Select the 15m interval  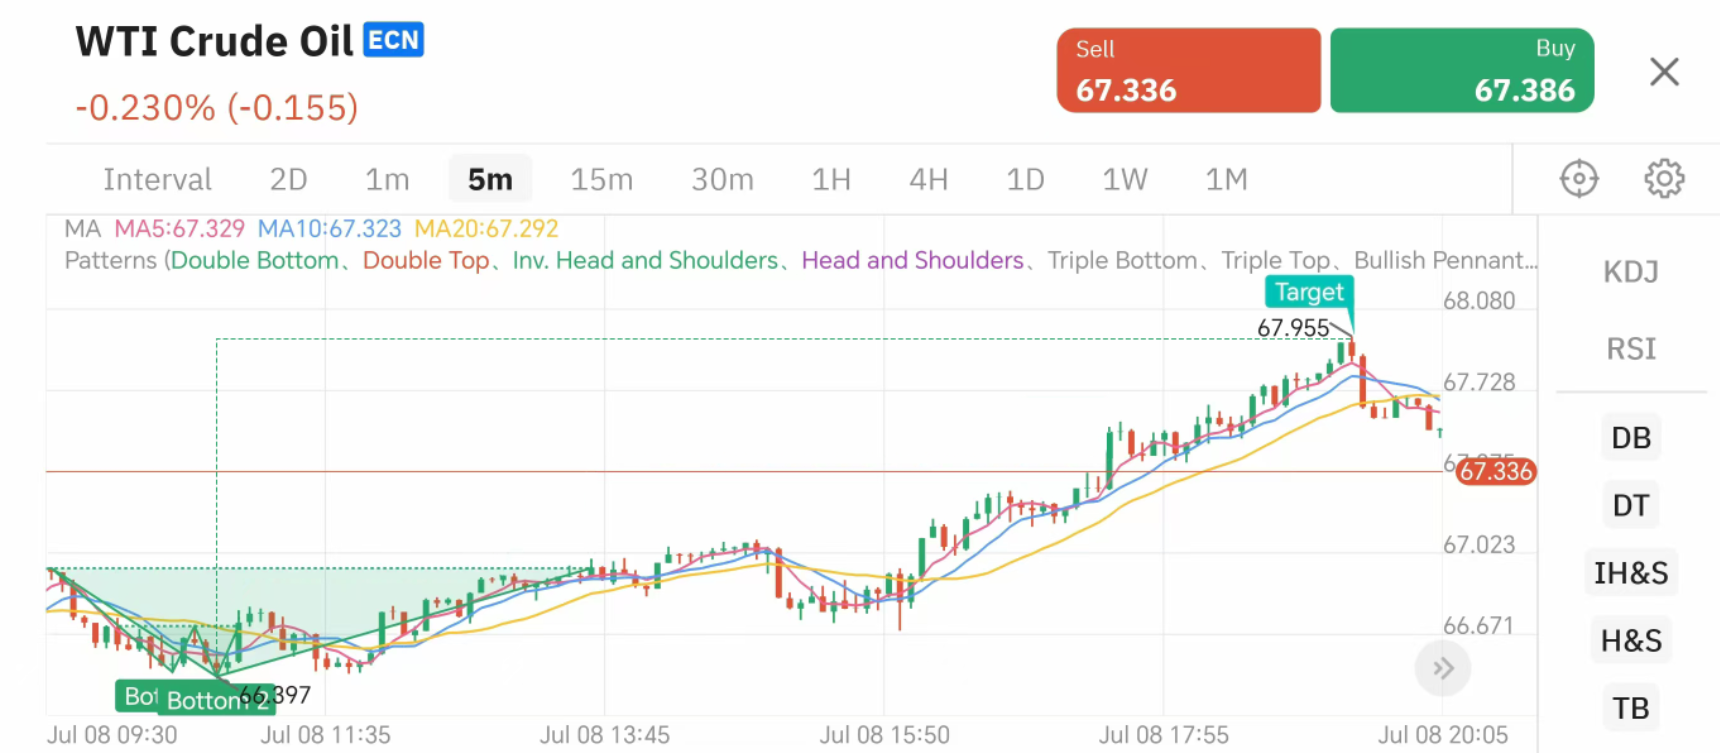click(601, 179)
